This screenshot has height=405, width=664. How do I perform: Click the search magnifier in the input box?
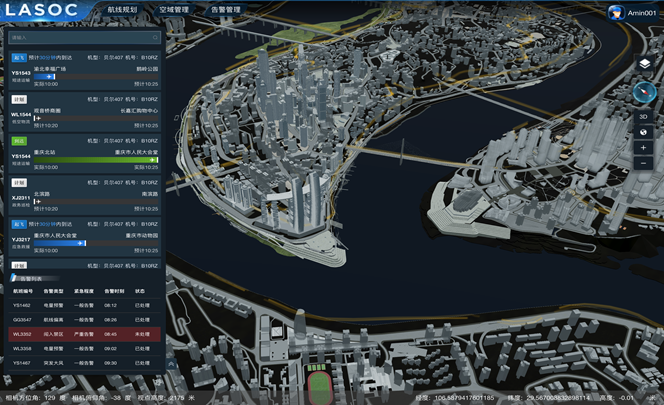[153, 38]
